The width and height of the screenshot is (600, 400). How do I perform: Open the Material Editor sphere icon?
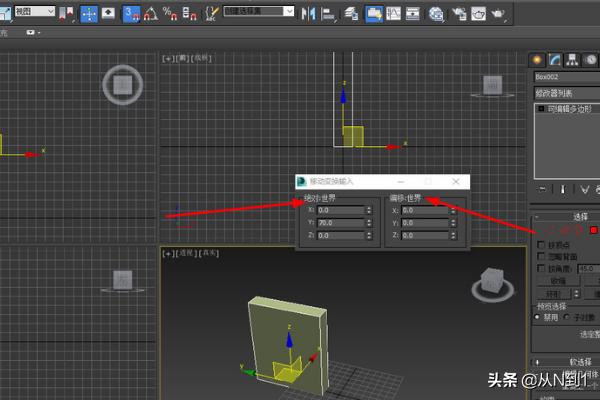pos(436,14)
